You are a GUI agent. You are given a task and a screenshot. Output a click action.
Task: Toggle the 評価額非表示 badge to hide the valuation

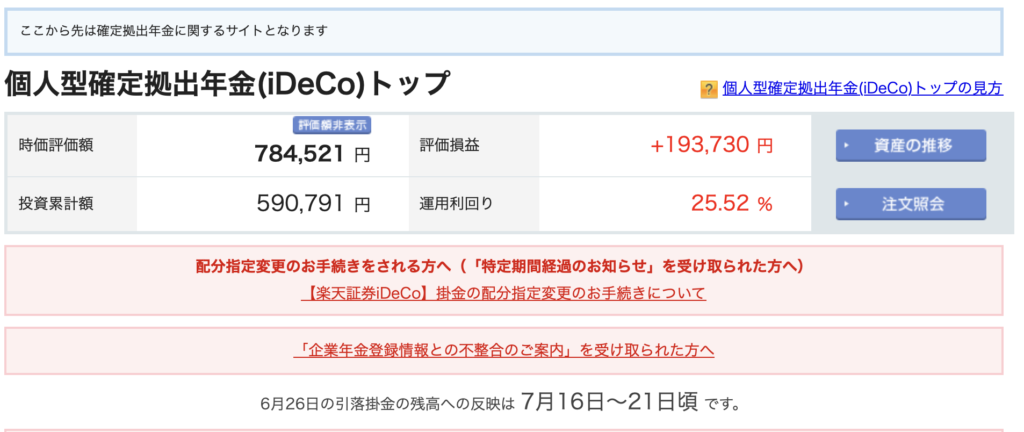(332, 125)
